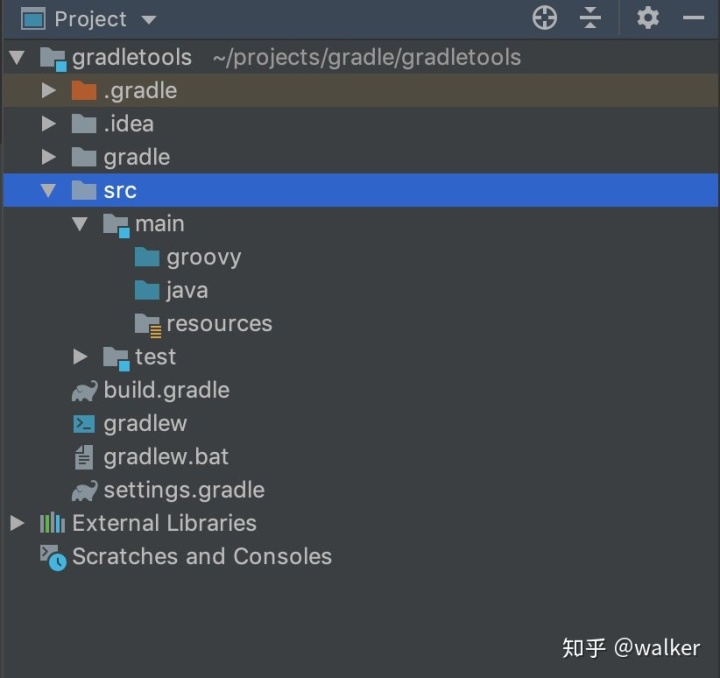The height and width of the screenshot is (678, 720).
Task: Select the External Libraries label
Action: pos(164,523)
